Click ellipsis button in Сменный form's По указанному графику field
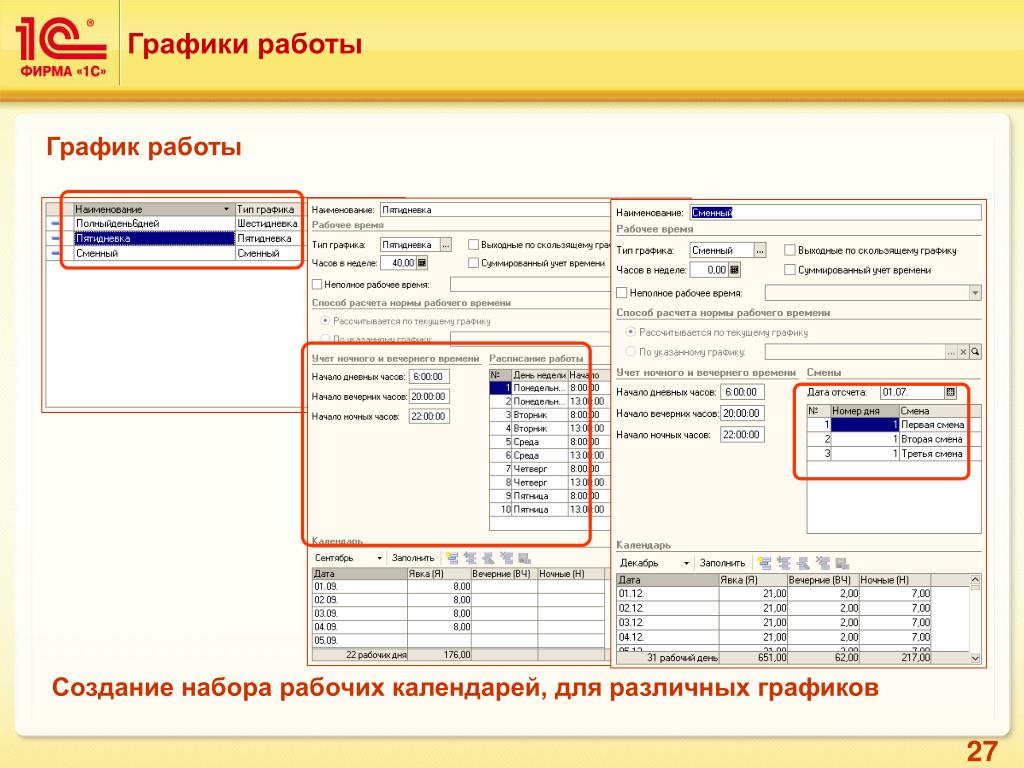 tap(952, 352)
